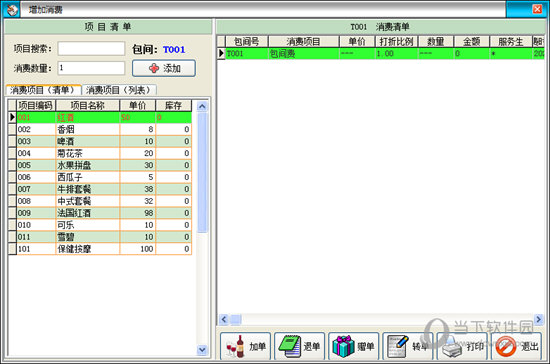Click the application icon in the title bar

pyautogui.click(x=11, y=9)
